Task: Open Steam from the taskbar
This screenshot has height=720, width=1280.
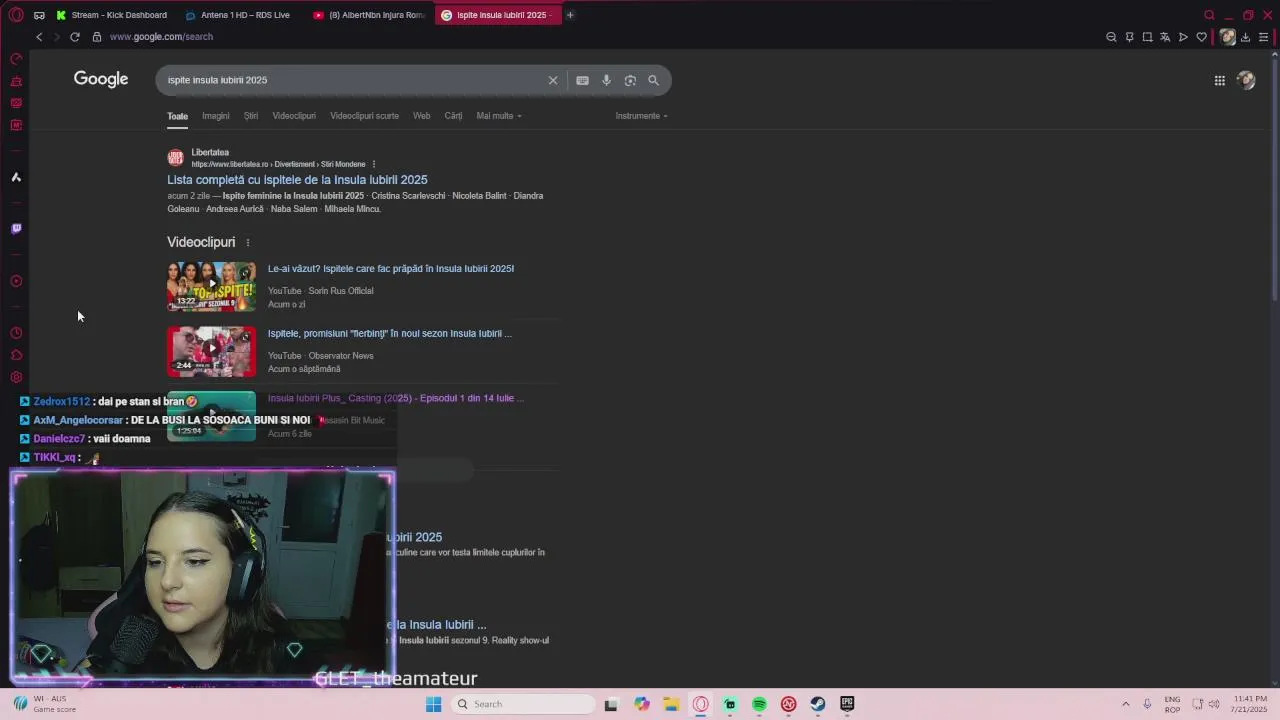Action: pyautogui.click(x=818, y=704)
